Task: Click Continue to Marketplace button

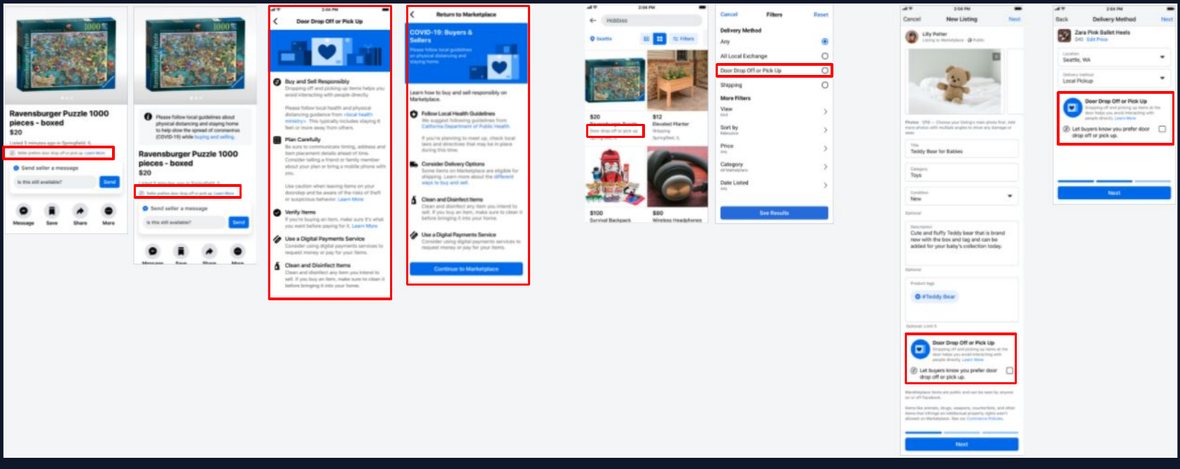Action: (x=466, y=269)
